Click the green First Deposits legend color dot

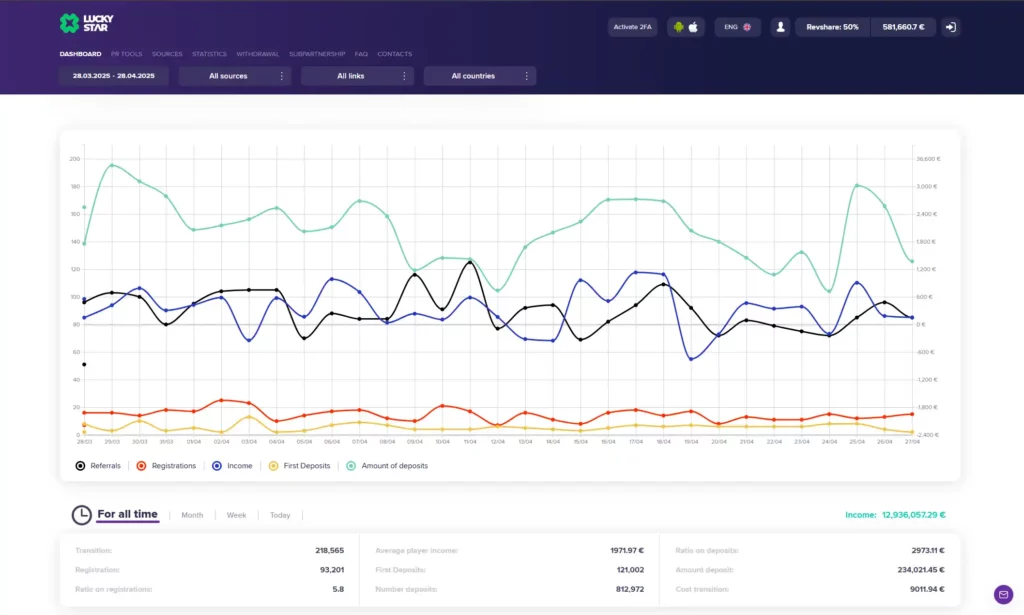coord(274,465)
